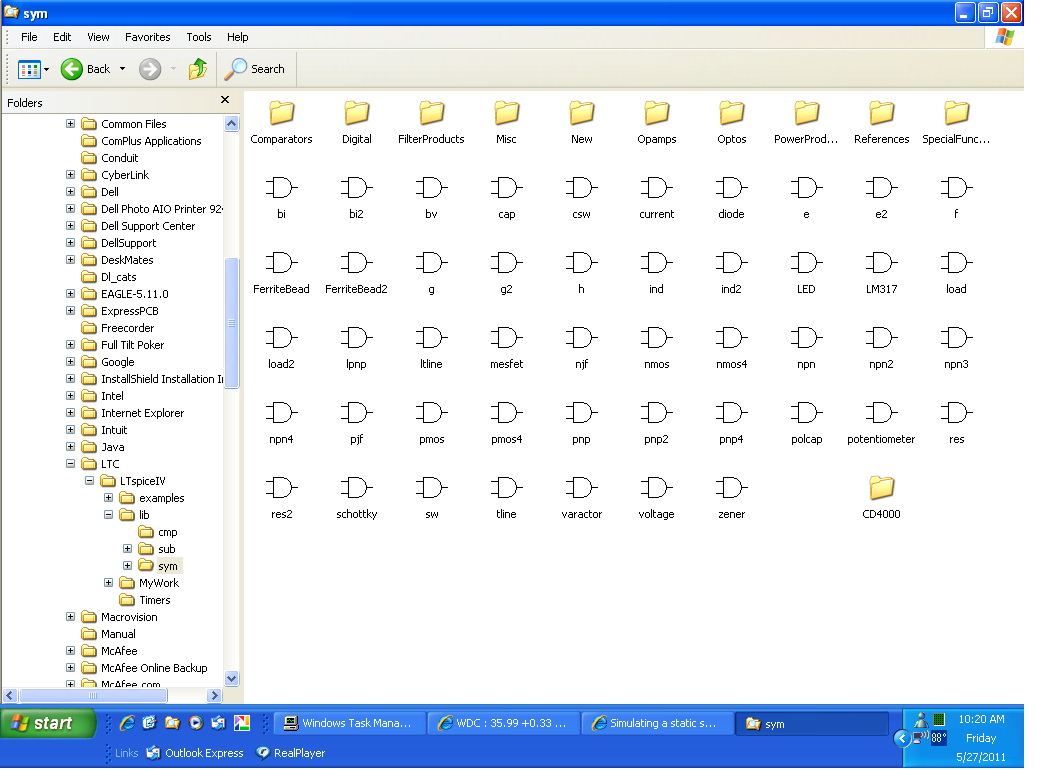
Task: Expand the MyWork folder node
Action: [x=108, y=583]
